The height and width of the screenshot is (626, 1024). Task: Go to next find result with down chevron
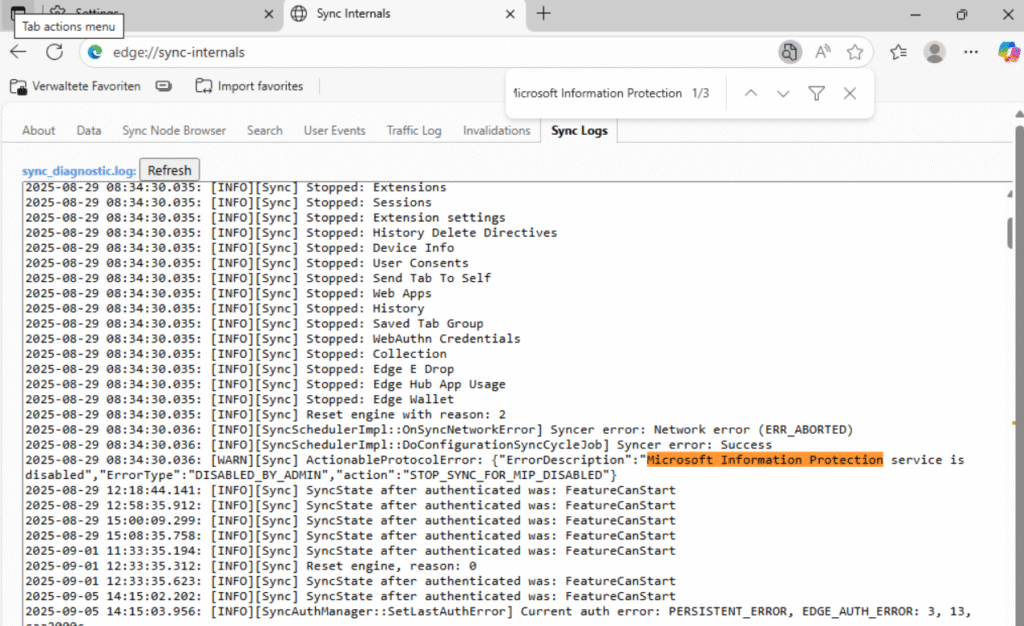pos(783,93)
